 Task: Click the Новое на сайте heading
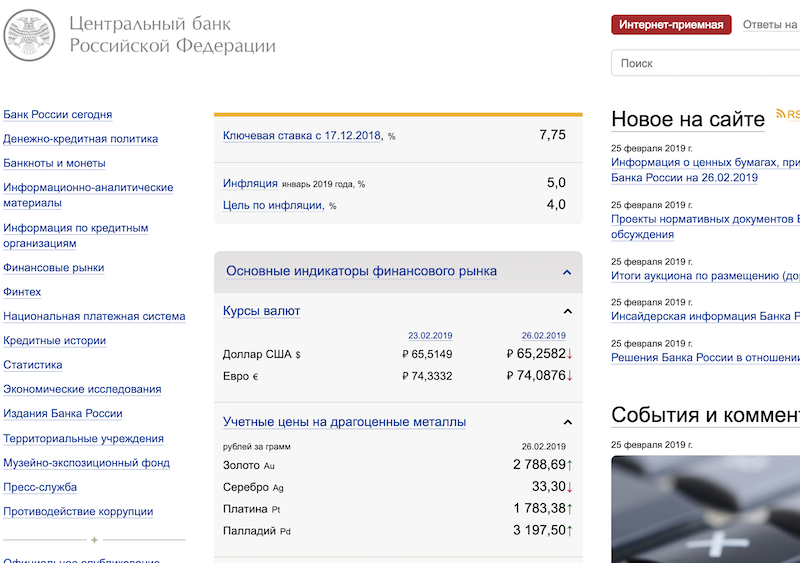(x=688, y=119)
